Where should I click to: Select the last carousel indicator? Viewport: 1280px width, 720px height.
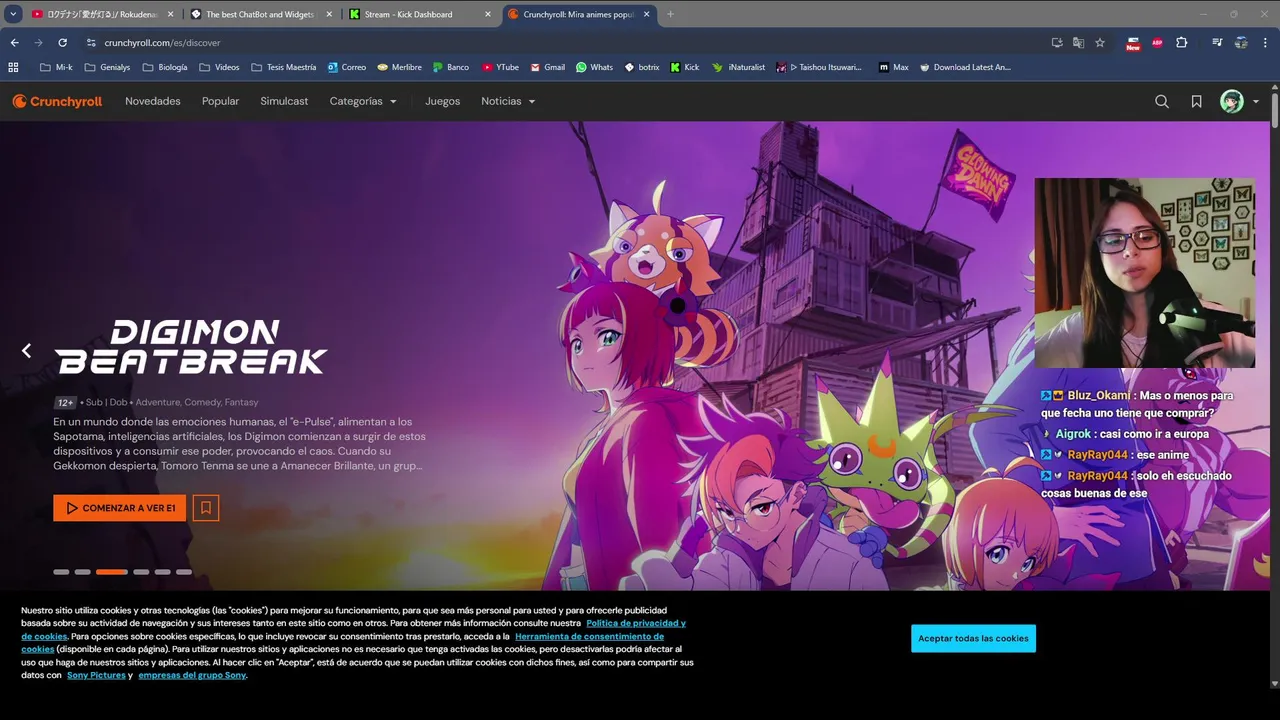click(184, 572)
